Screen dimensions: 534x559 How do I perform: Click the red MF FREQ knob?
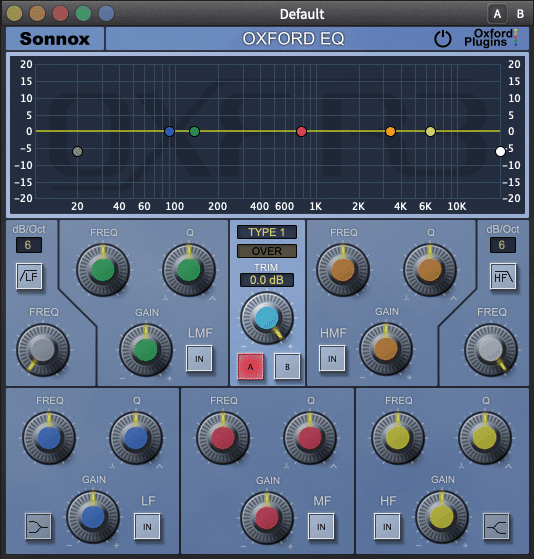pyautogui.click(x=223, y=438)
